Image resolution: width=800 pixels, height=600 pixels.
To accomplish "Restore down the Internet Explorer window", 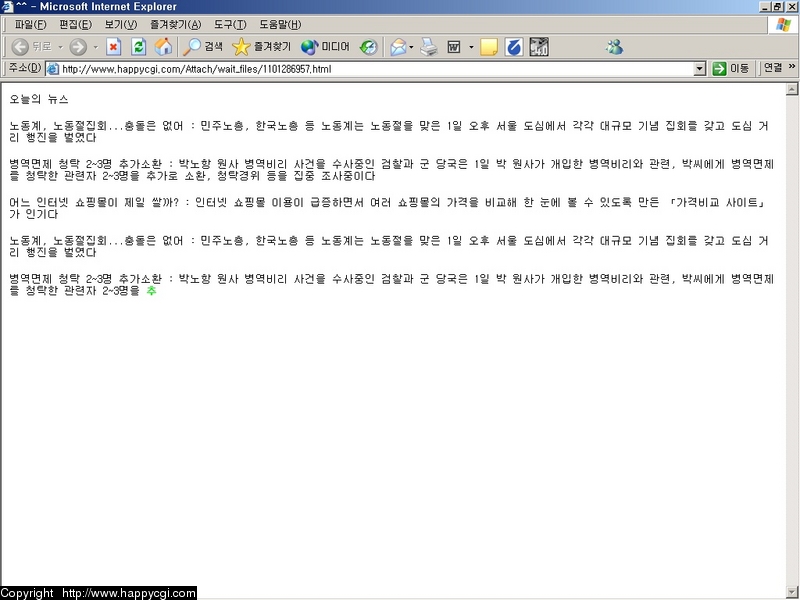I will (x=777, y=7).
